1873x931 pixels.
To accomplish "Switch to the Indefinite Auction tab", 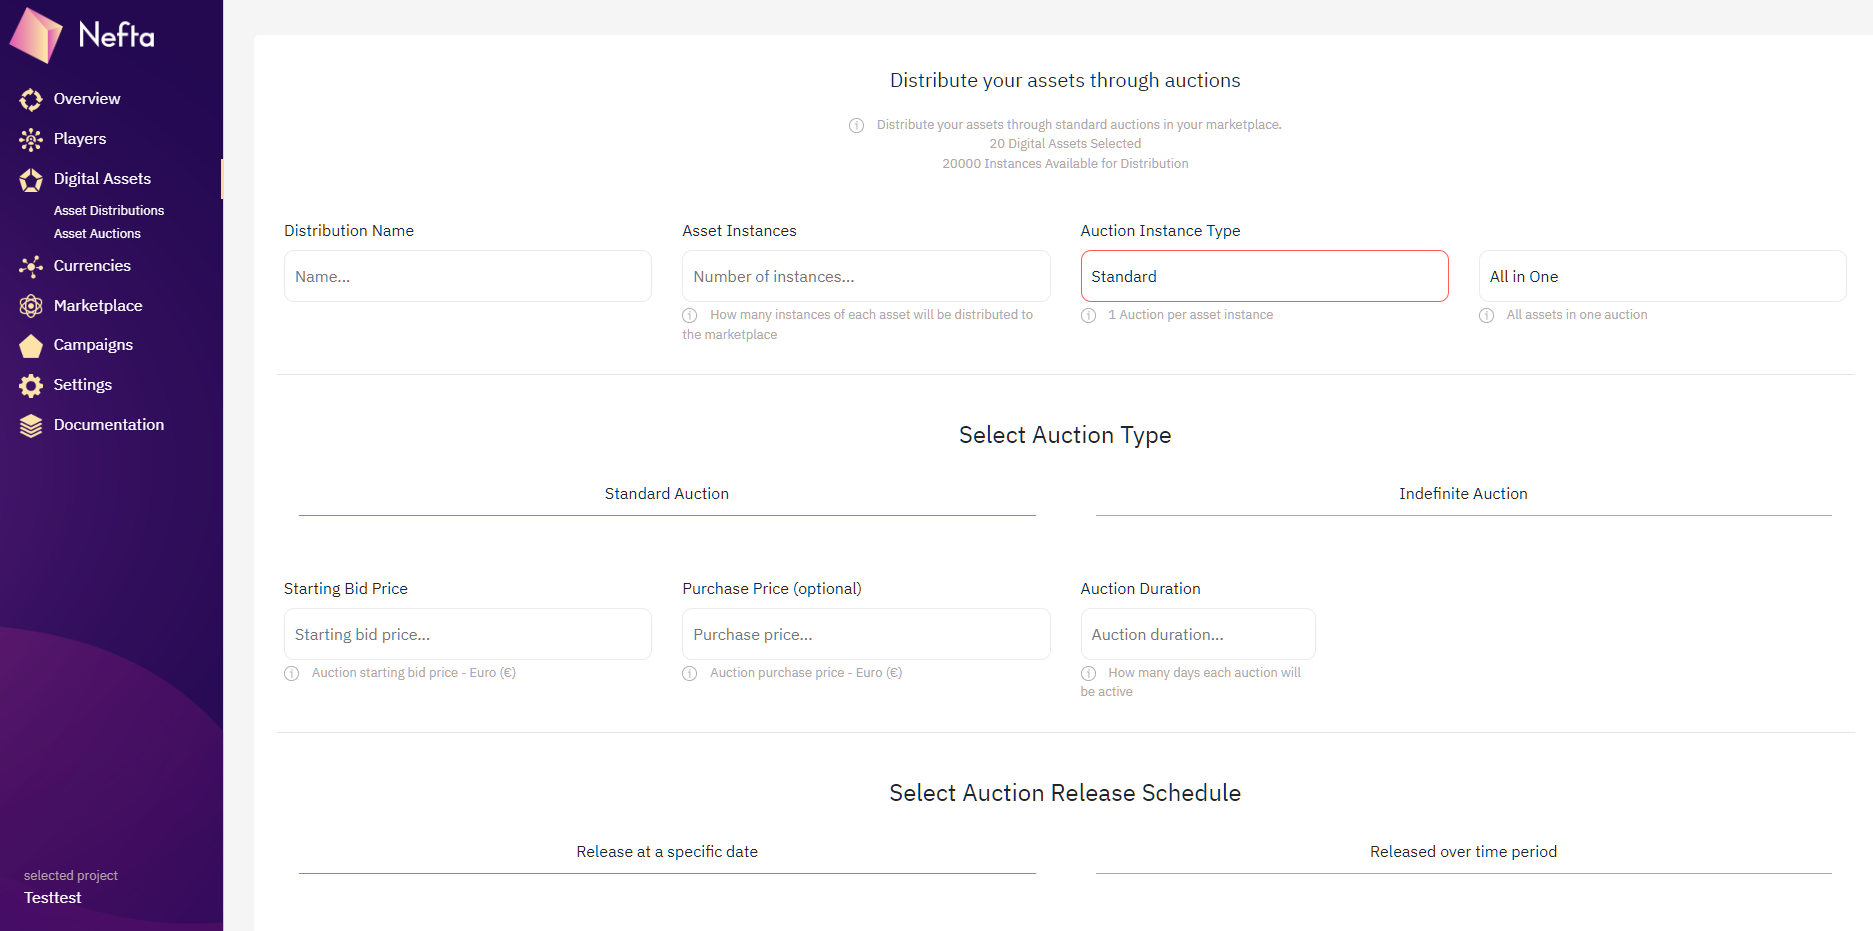I will (x=1463, y=494).
